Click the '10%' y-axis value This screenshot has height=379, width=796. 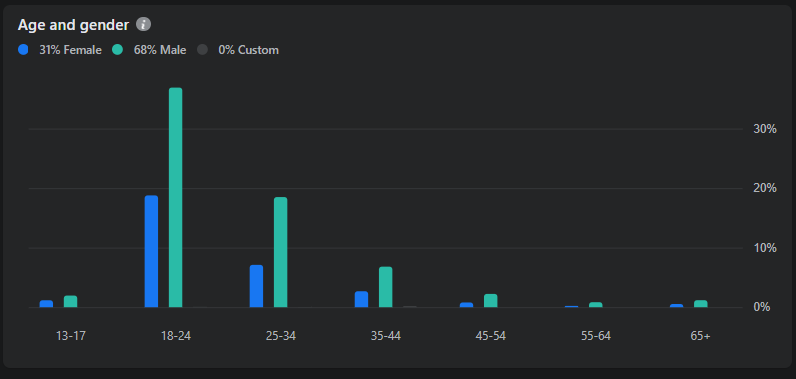(765, 248)
